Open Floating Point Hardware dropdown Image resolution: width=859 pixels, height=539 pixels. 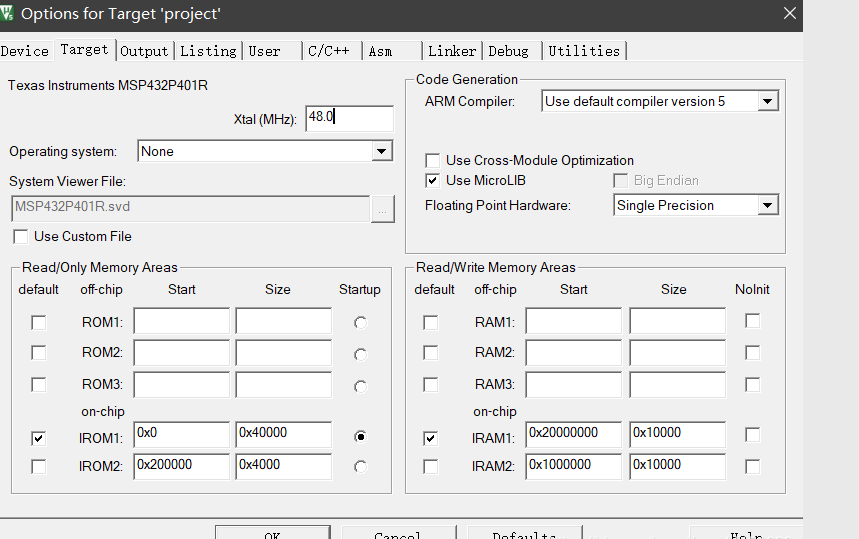pyautogui.click(x=768, y=205)
